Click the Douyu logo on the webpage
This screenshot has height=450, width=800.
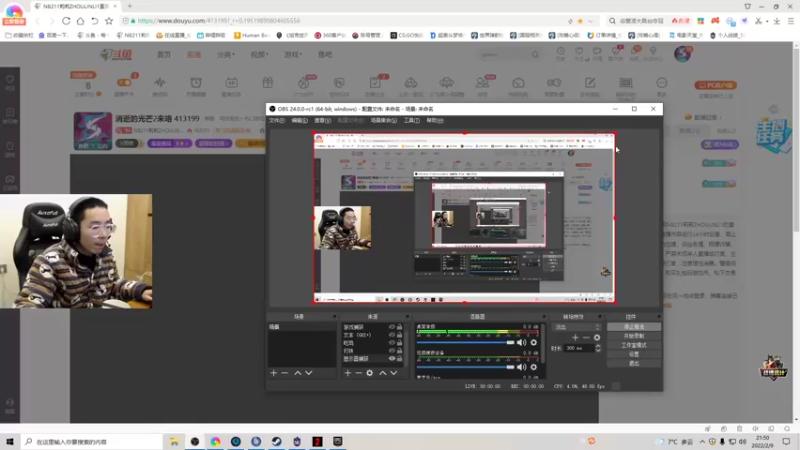tap(116, 55)
